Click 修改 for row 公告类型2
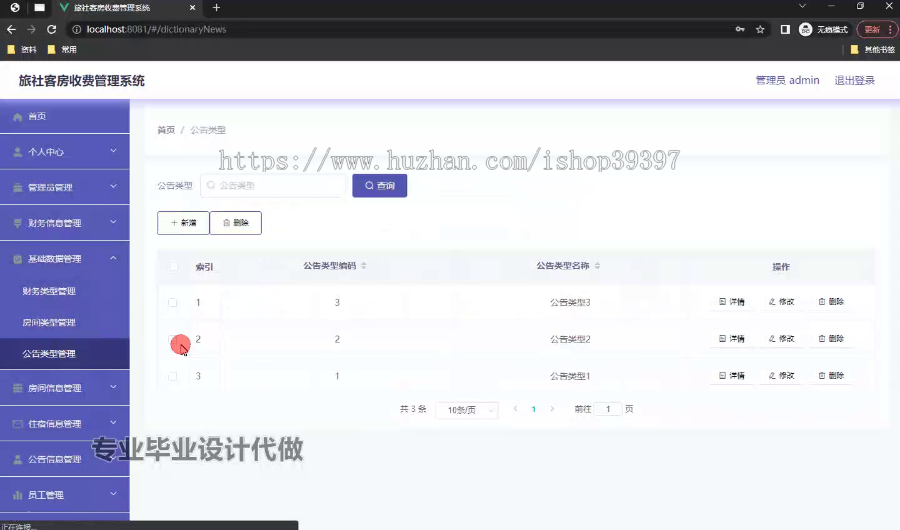Image resolution: width=900 pixels, height=530 pixels. [x=781, y=339]
